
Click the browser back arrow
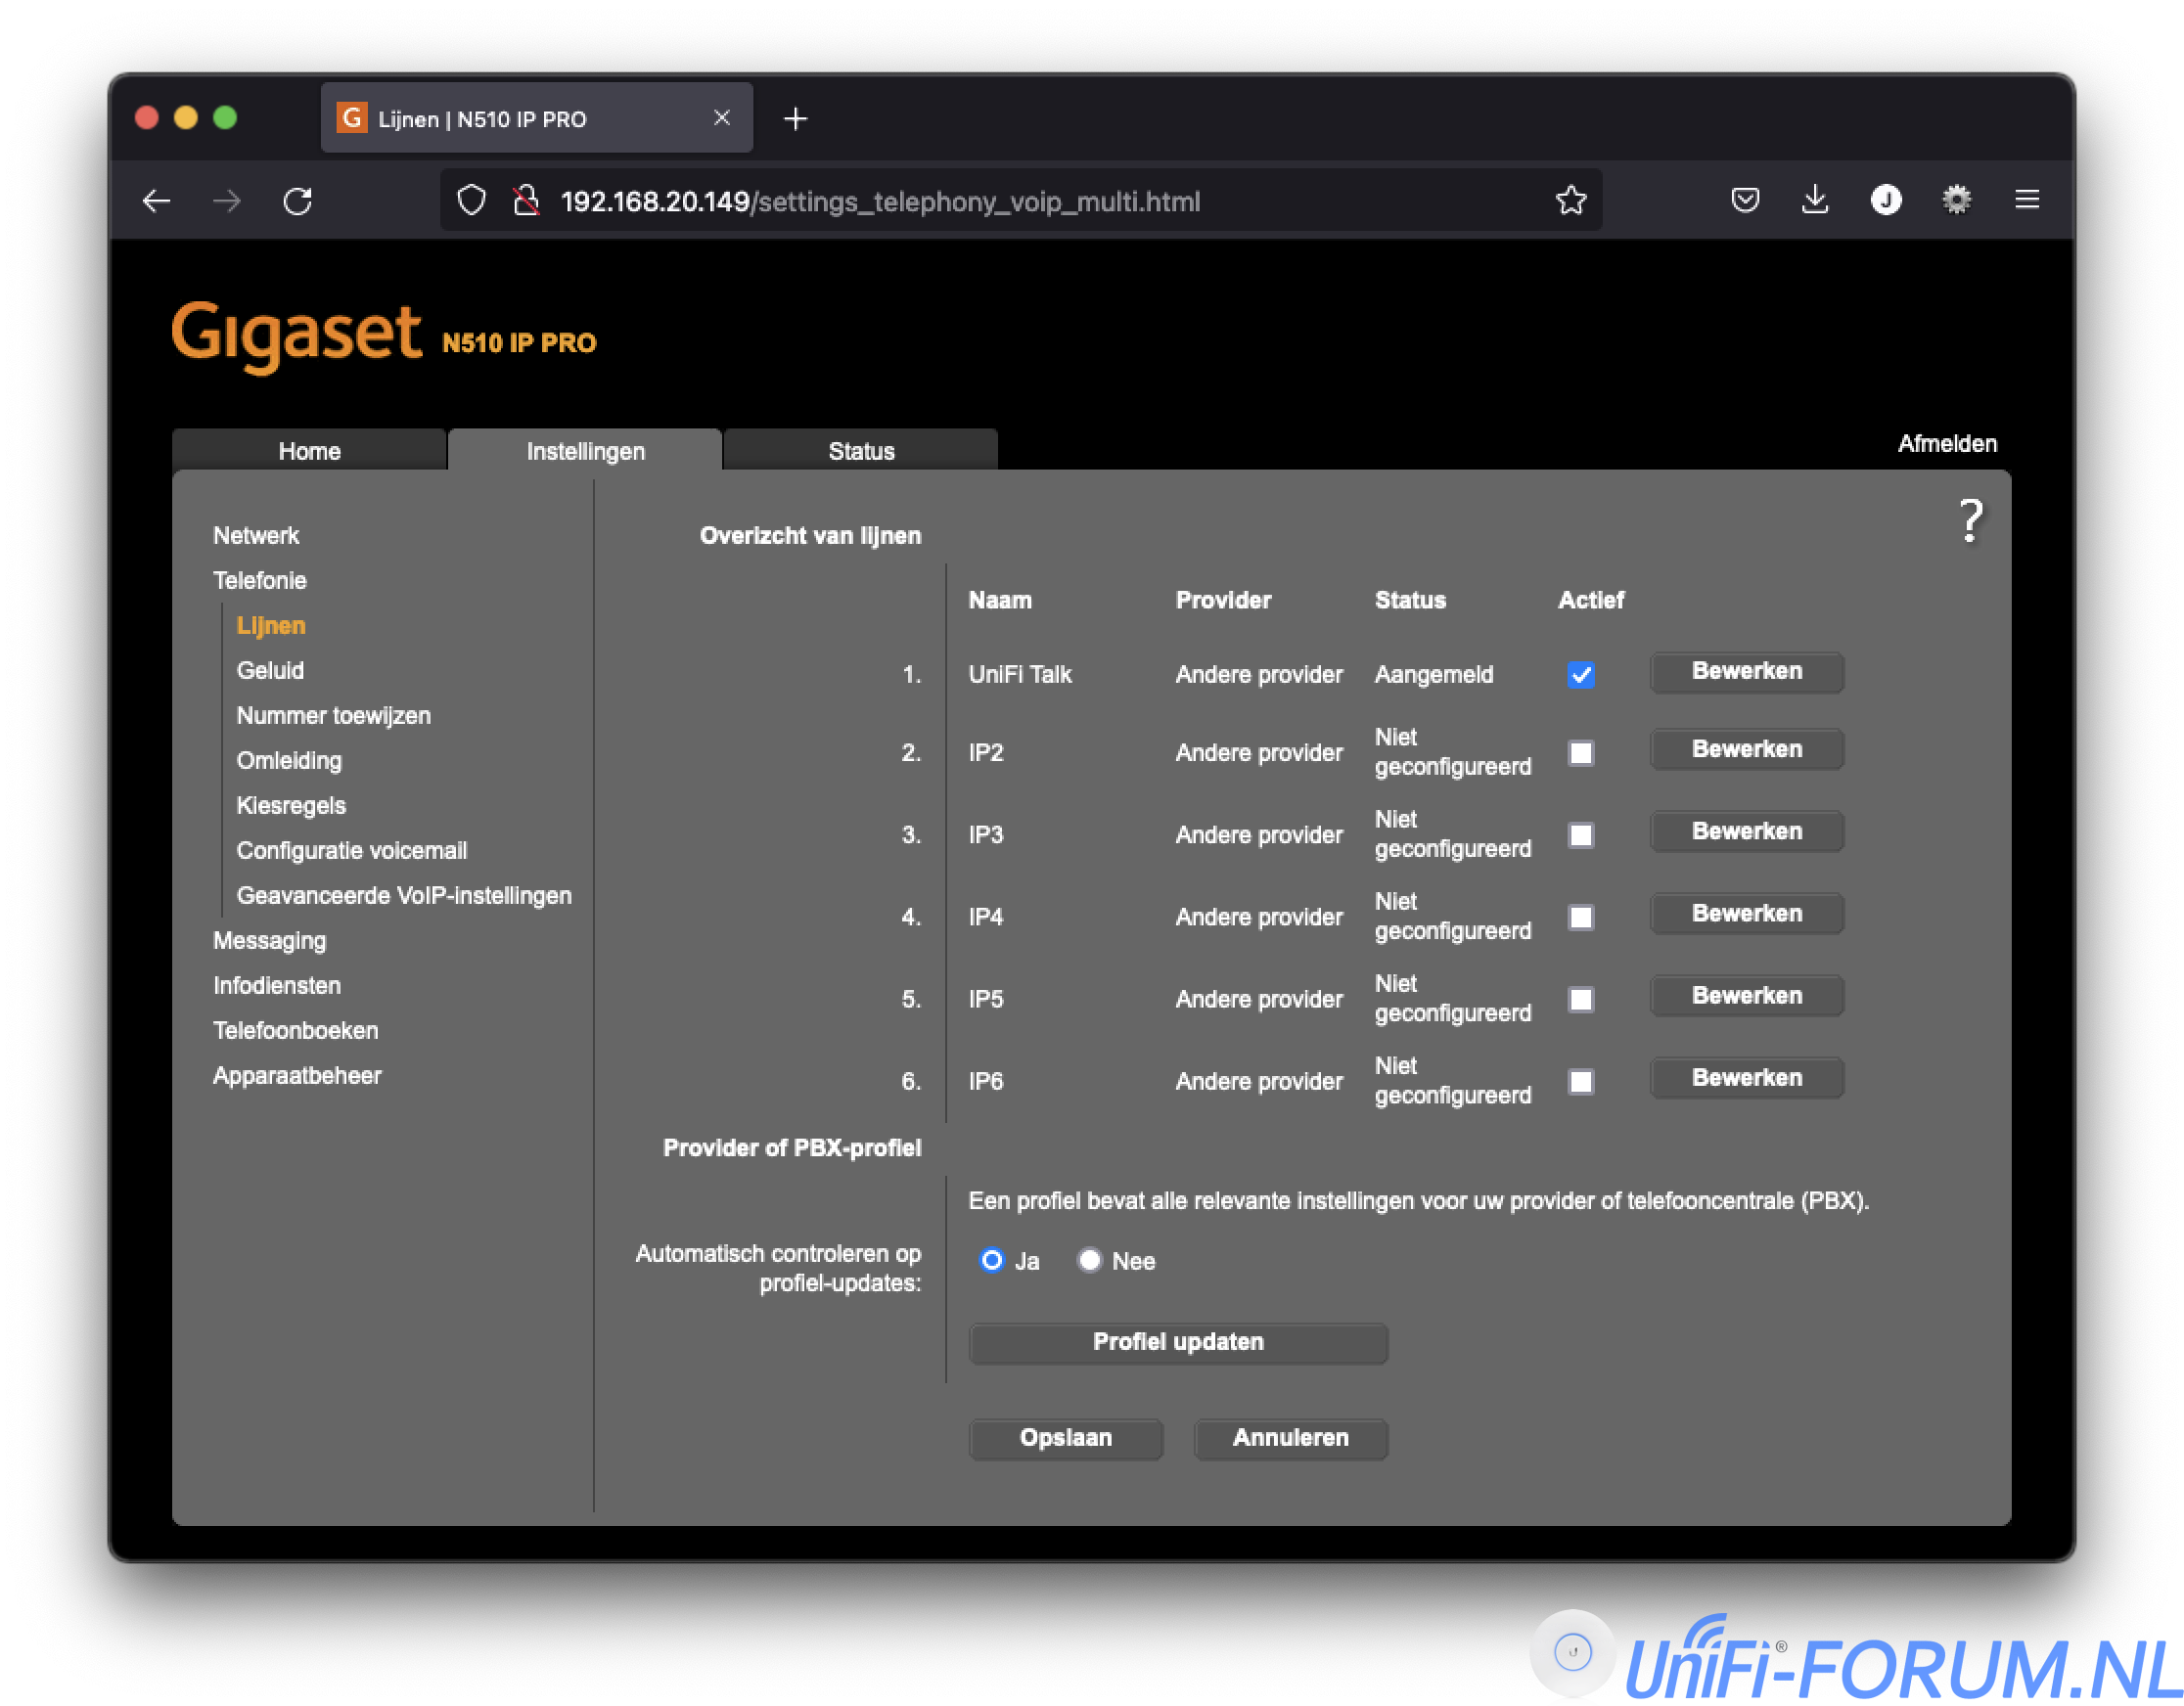tap(157, 201)
